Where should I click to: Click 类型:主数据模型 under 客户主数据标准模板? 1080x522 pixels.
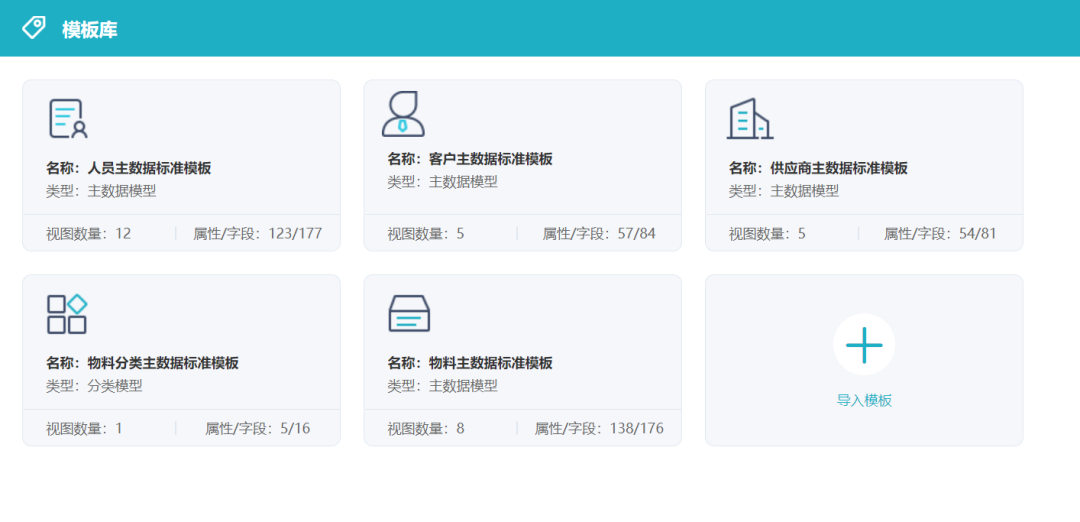click(x=442, y=182)
